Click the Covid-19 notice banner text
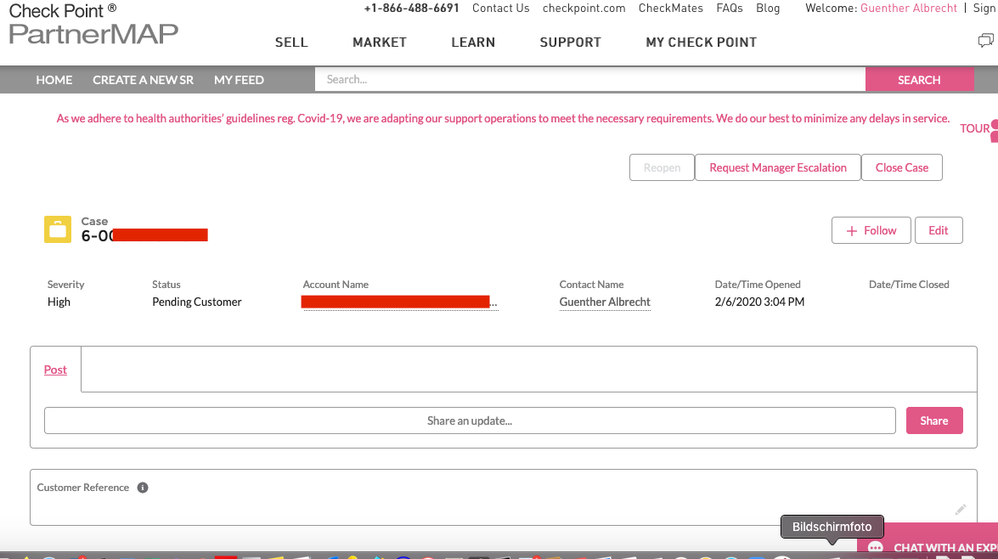Image resolution: width=998 pixels, height=559 pixels. tap(503, 118)
